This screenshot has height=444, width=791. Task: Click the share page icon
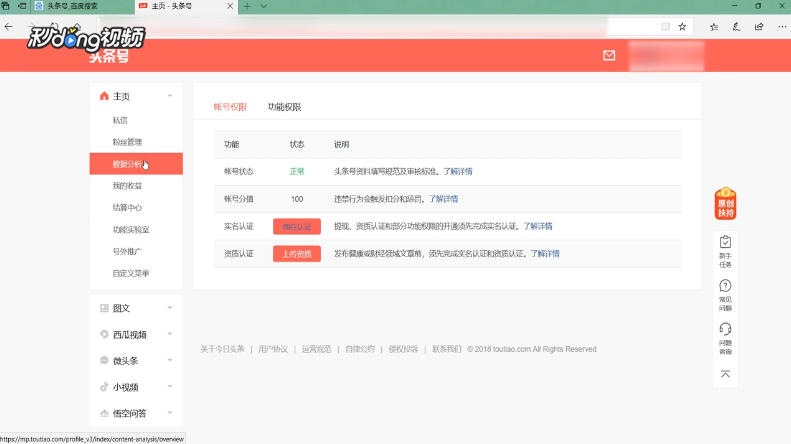tap(759, 27)
